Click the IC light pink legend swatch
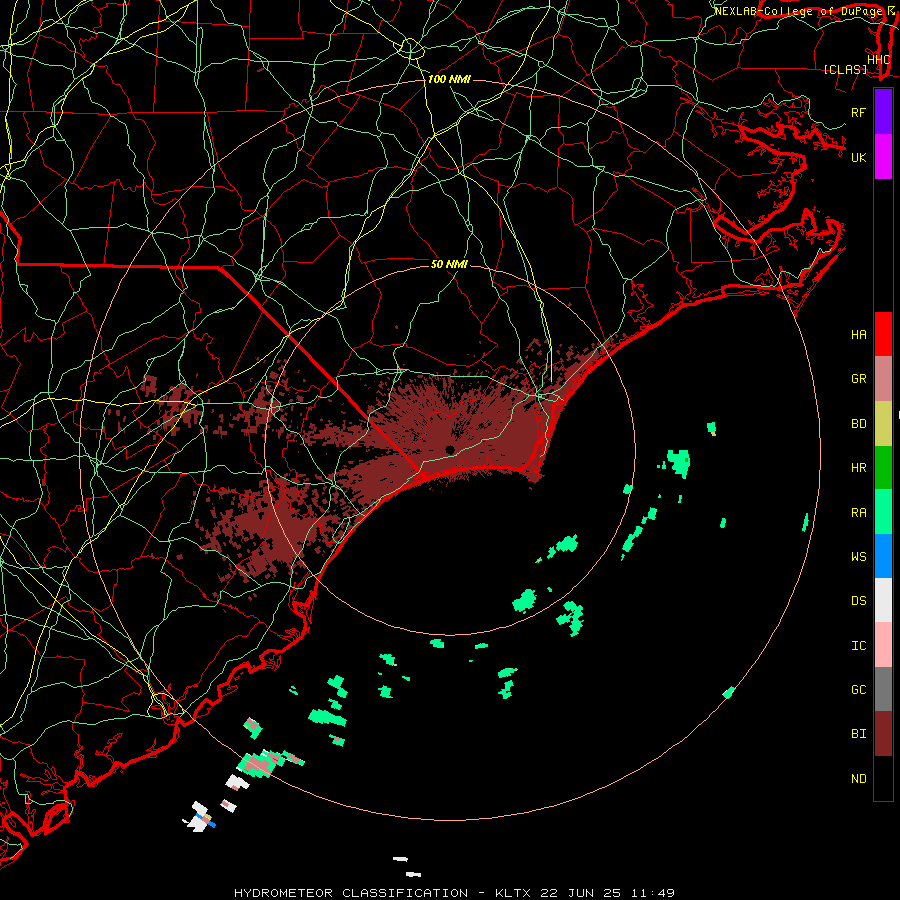Viewport: 900px width, 900px height. [x=883, y=645]
